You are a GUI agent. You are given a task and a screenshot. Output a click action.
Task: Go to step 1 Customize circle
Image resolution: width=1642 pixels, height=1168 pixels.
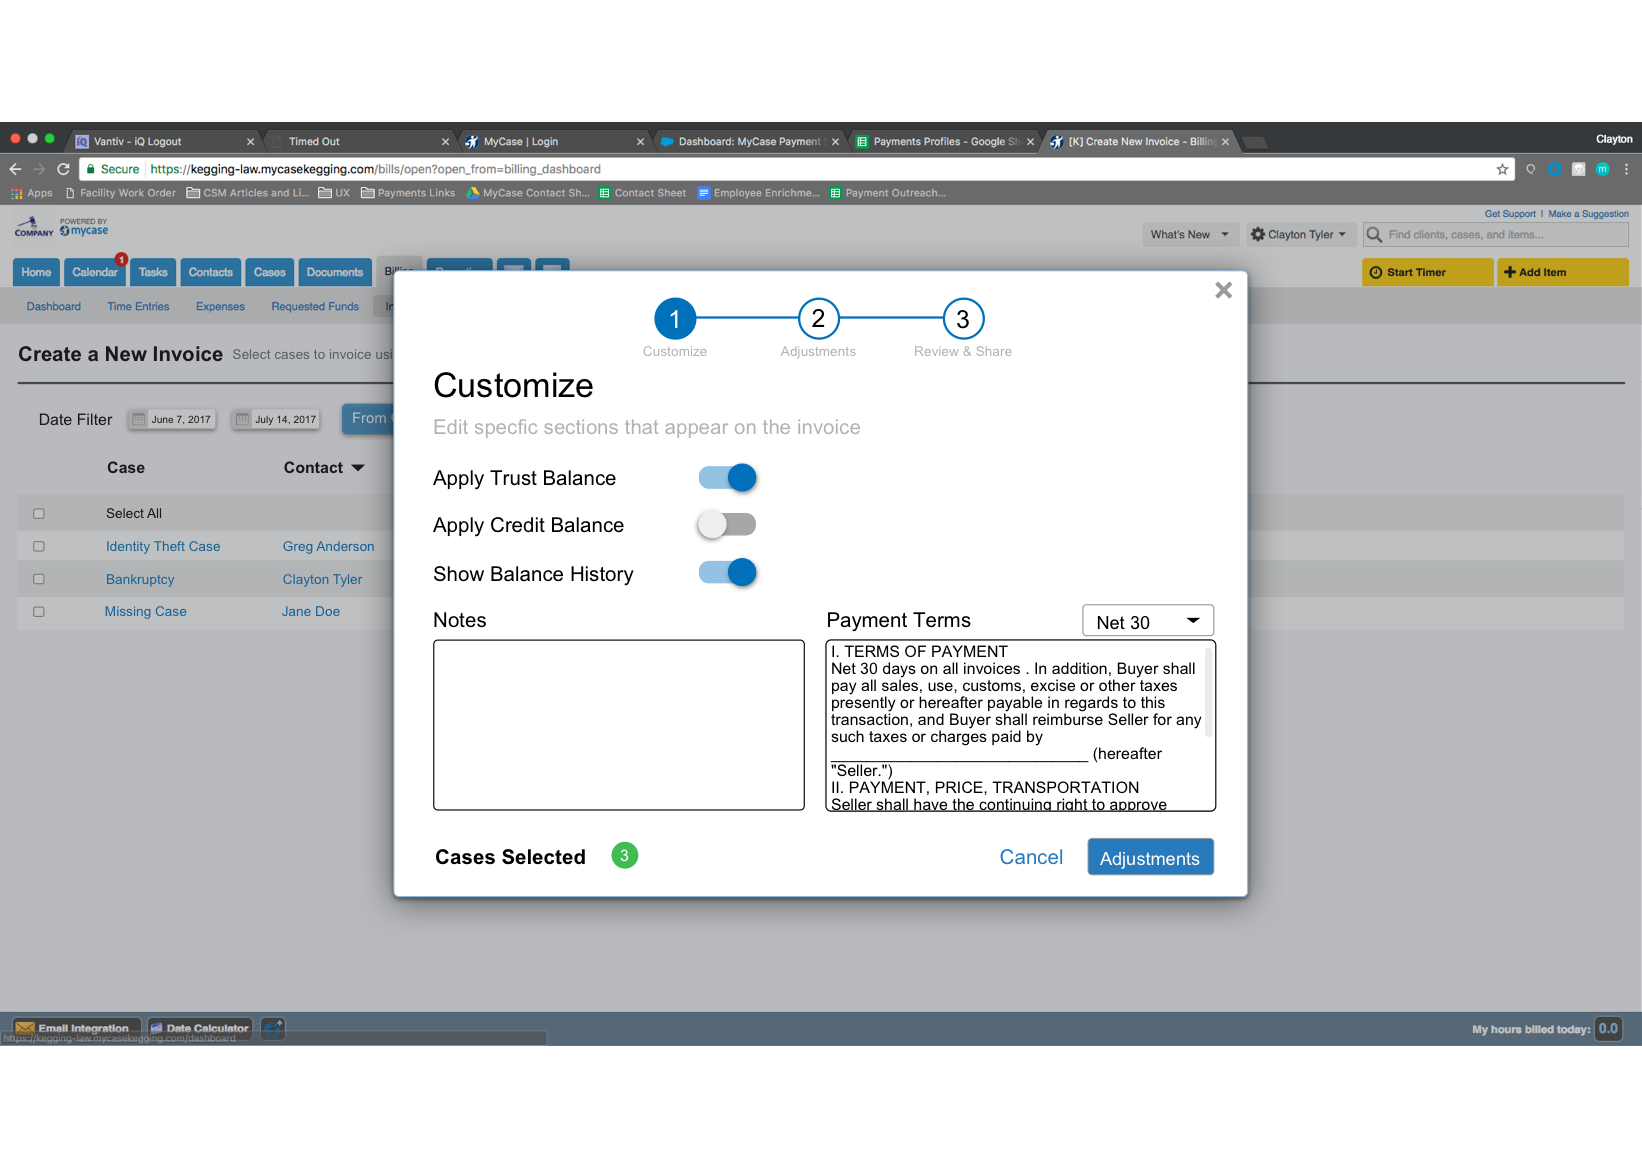675,319
